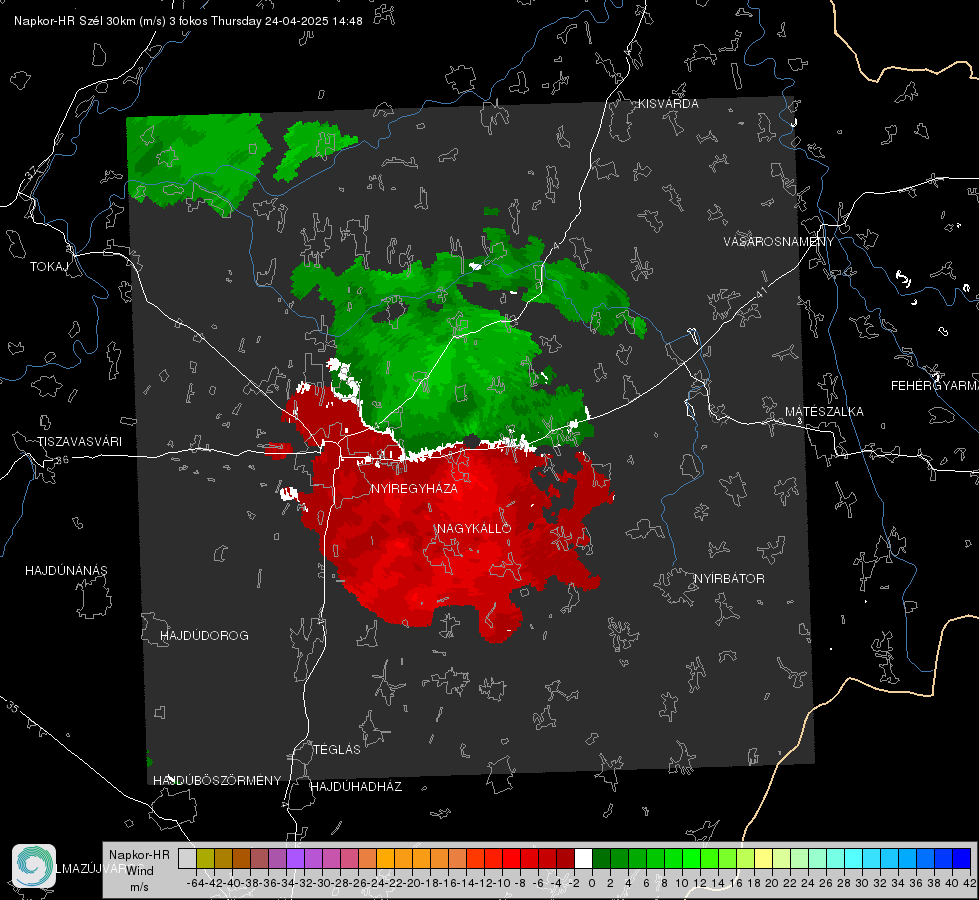Screen dimensions: 979x900
Task: Click the radar title text with date 24-04-2025
Action: pos(188,21)
